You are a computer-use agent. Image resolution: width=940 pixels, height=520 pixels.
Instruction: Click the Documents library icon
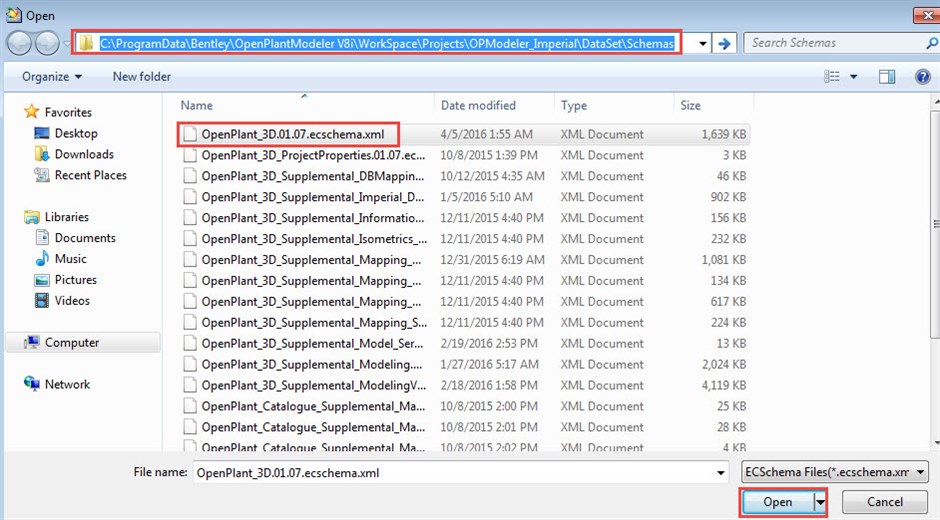43,238
